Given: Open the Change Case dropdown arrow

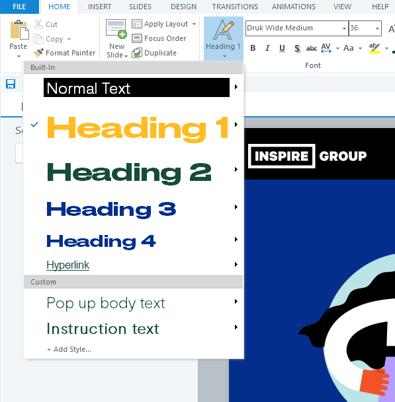Looking at the screenshot, I should point(360,48).
